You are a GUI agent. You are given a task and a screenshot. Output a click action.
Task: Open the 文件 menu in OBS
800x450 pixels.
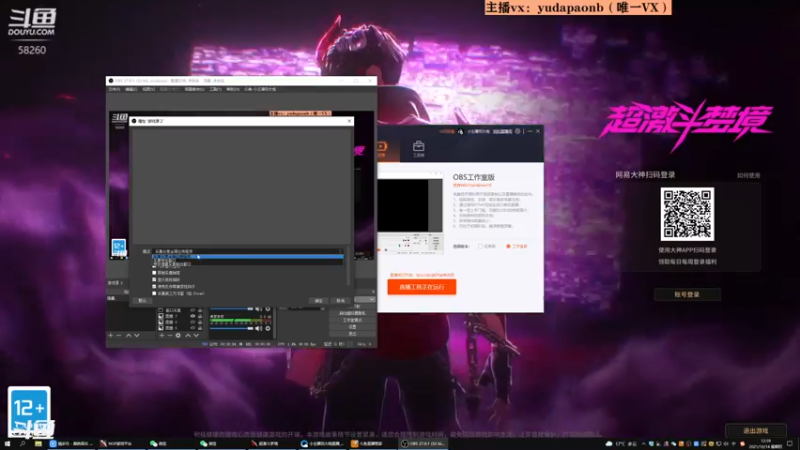click(114, 89)
